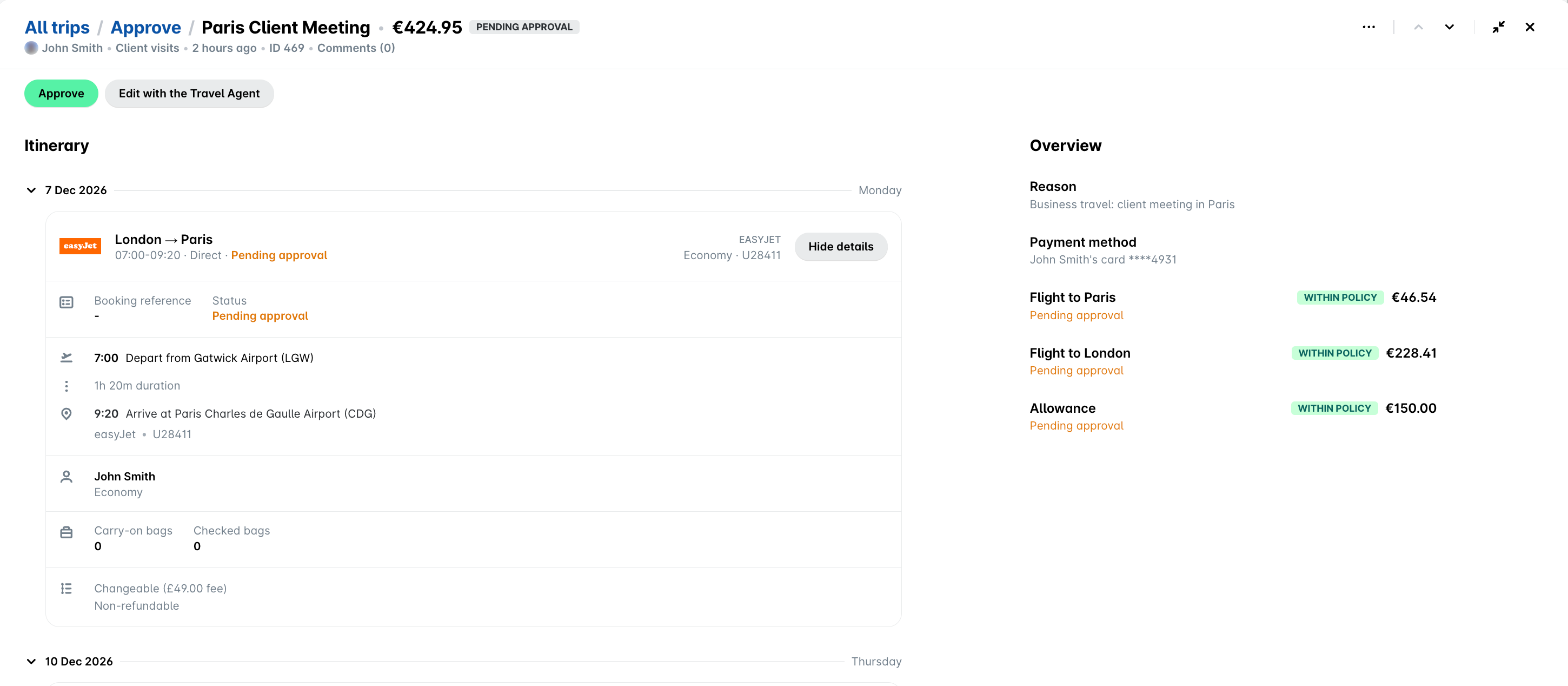Click John Smith's avatar icon
Viewport: 1568px width, 686px height.
31,48
